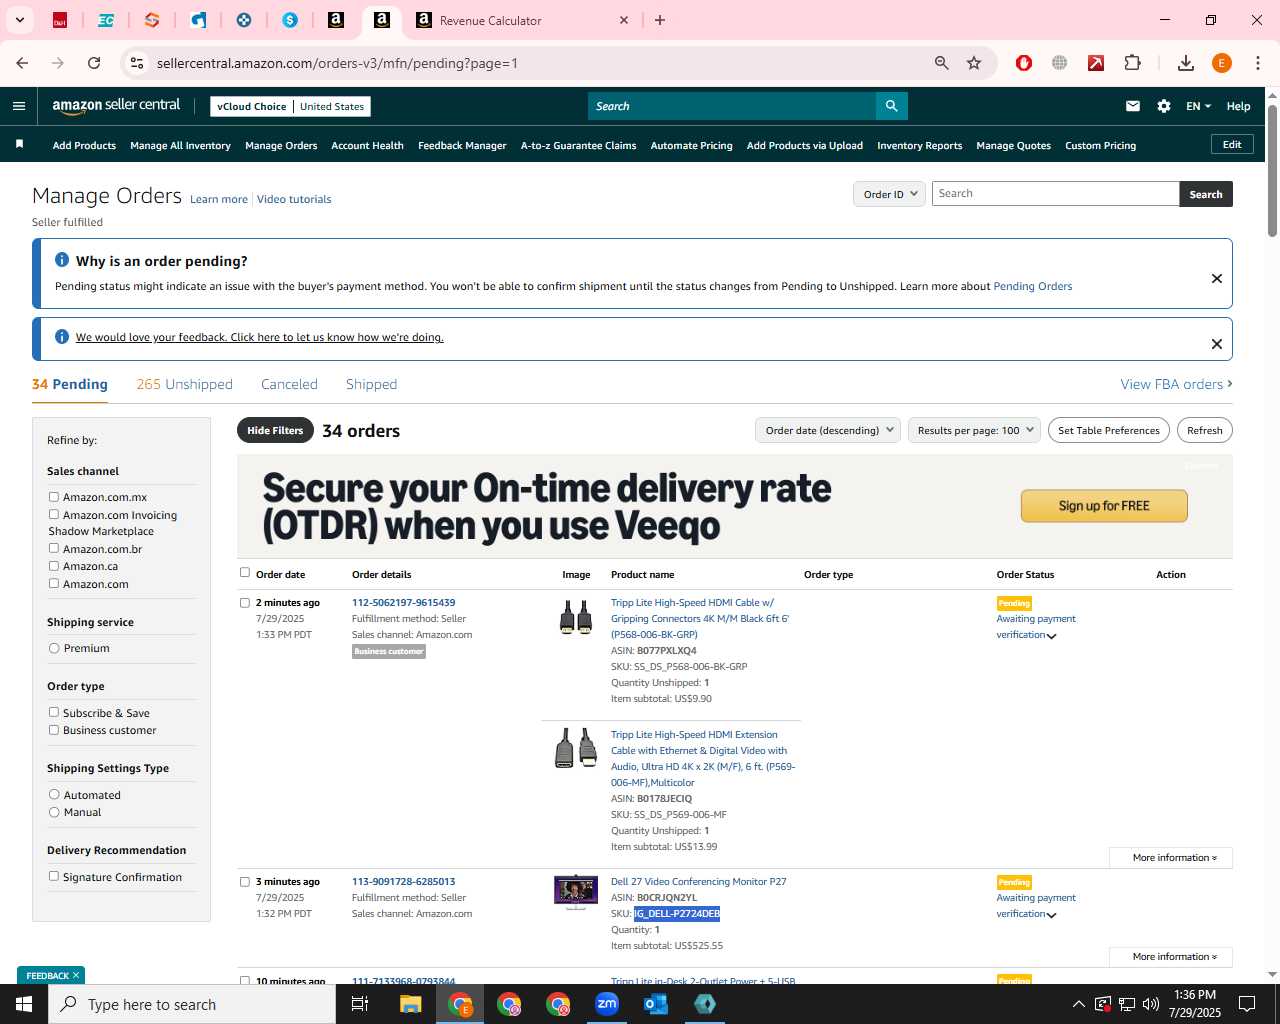Open the Results per page dropdown
Image resolution: width=1280 pixels, height=1024 pixels.
(974, 430)
